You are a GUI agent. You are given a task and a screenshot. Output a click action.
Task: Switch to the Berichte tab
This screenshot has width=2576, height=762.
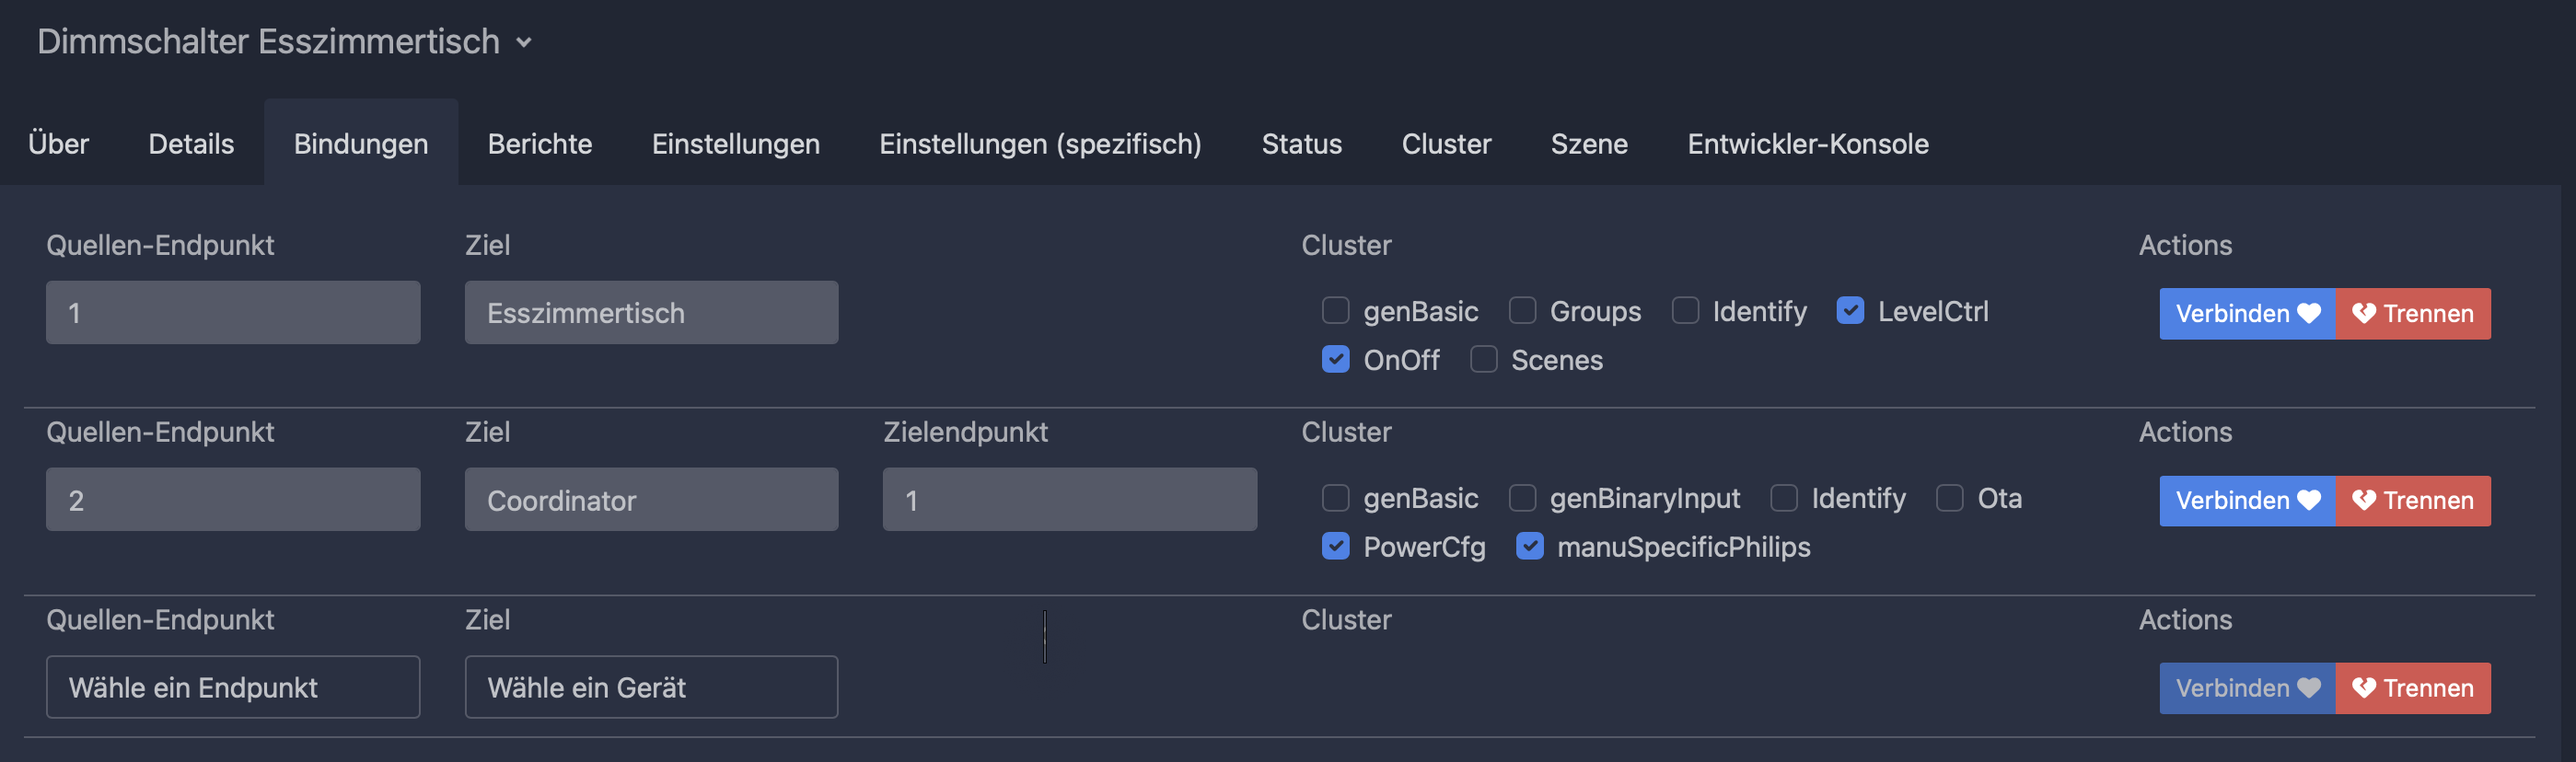(539, 144)
